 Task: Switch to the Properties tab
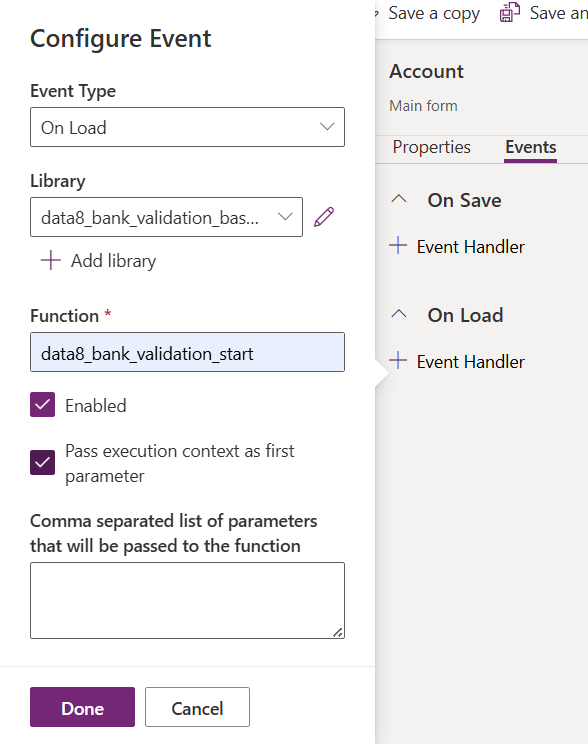[x=431, y=147]
